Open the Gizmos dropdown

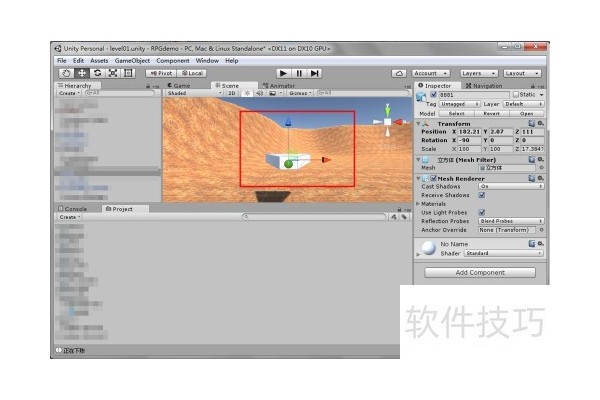[300, 93]
